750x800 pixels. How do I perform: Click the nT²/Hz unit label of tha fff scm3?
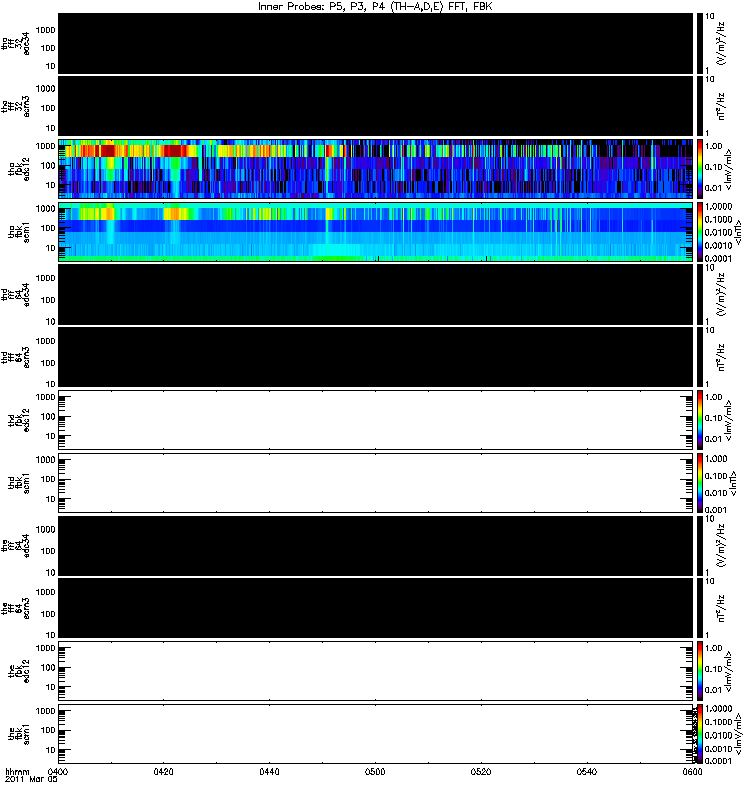(x=721, y=106)
